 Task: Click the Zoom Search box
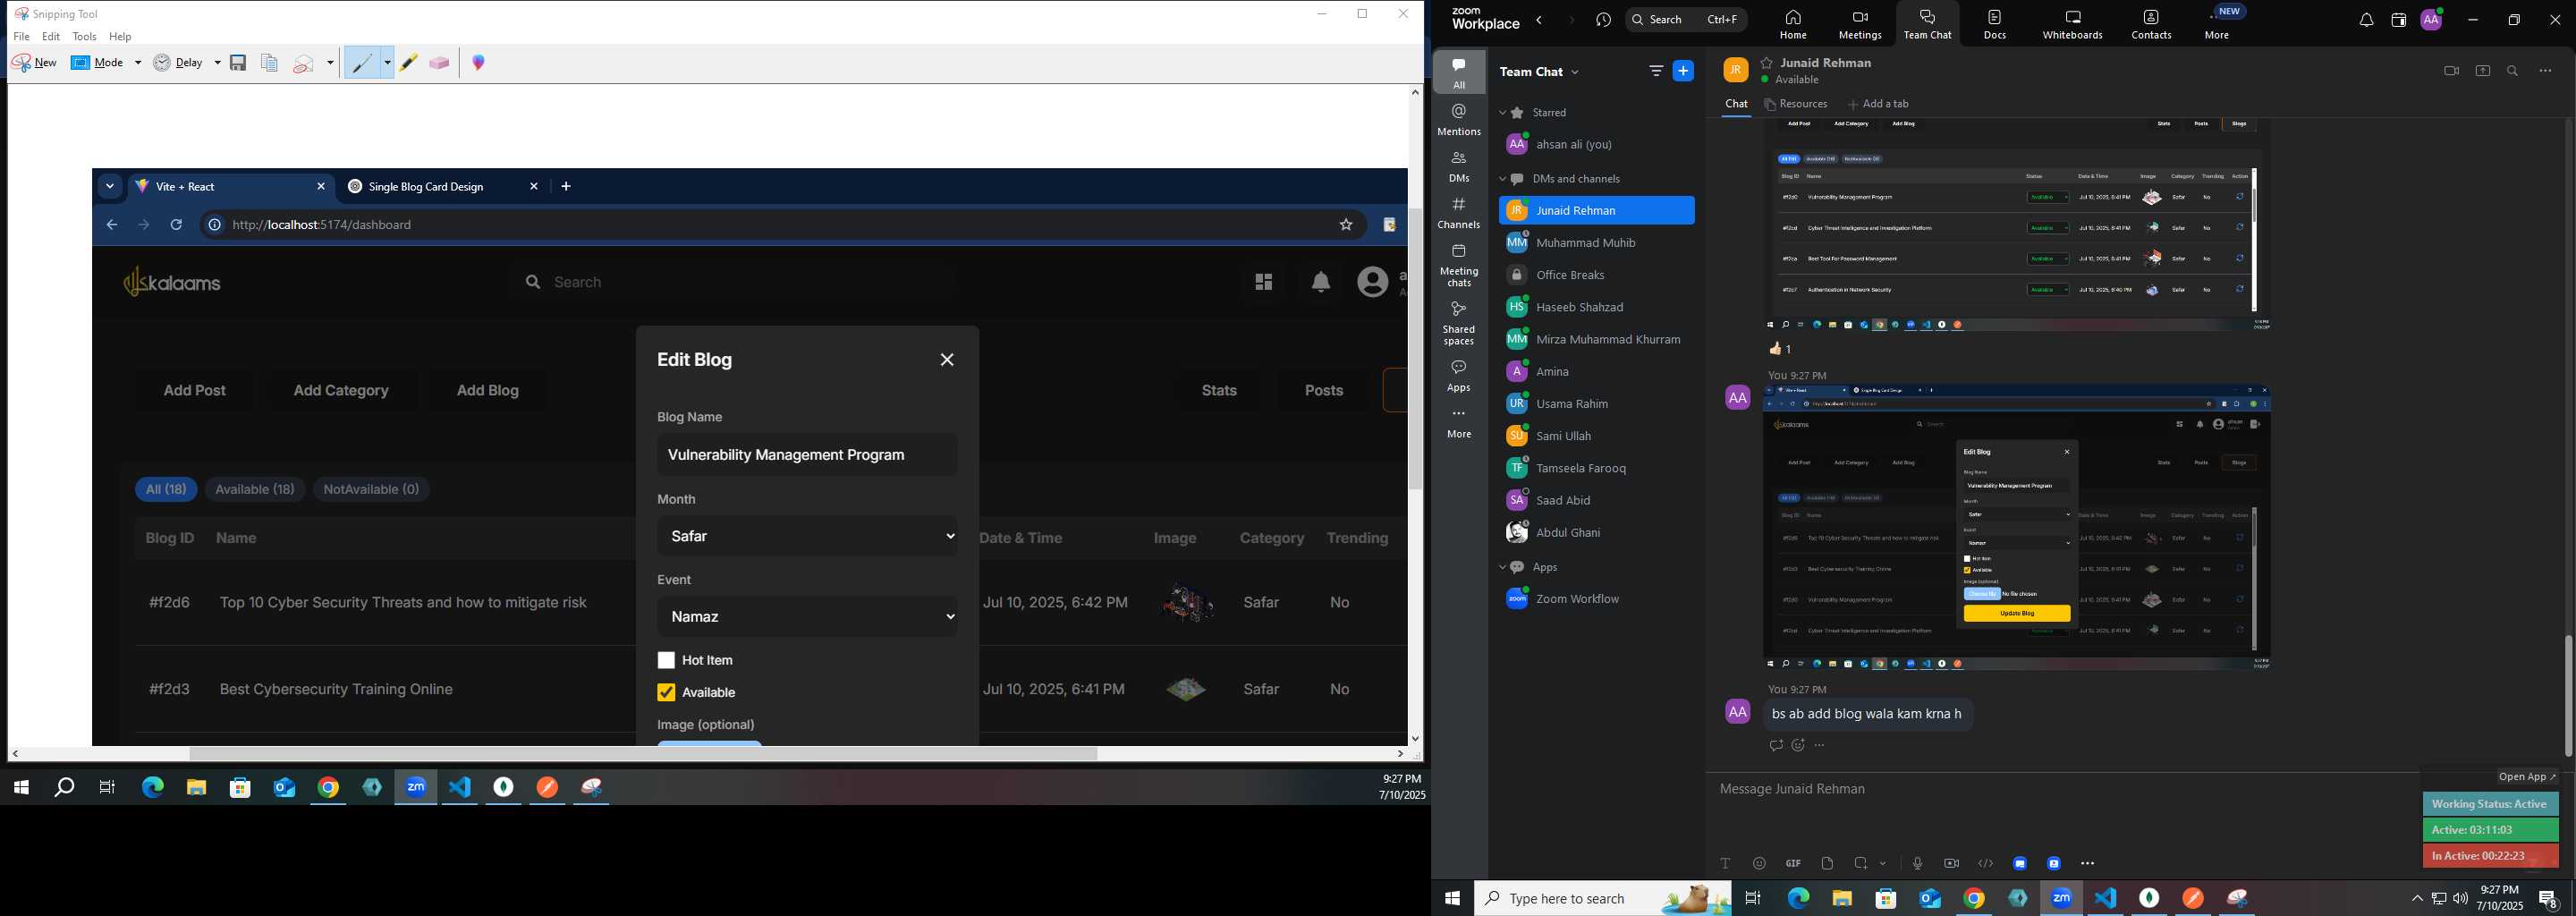(1686, 20)
